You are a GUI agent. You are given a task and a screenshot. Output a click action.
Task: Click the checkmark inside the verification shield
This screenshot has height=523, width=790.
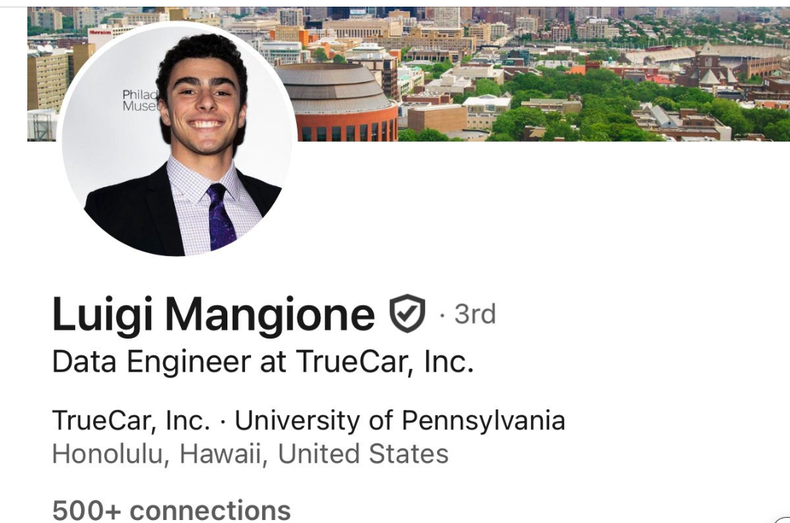point(408,313)
